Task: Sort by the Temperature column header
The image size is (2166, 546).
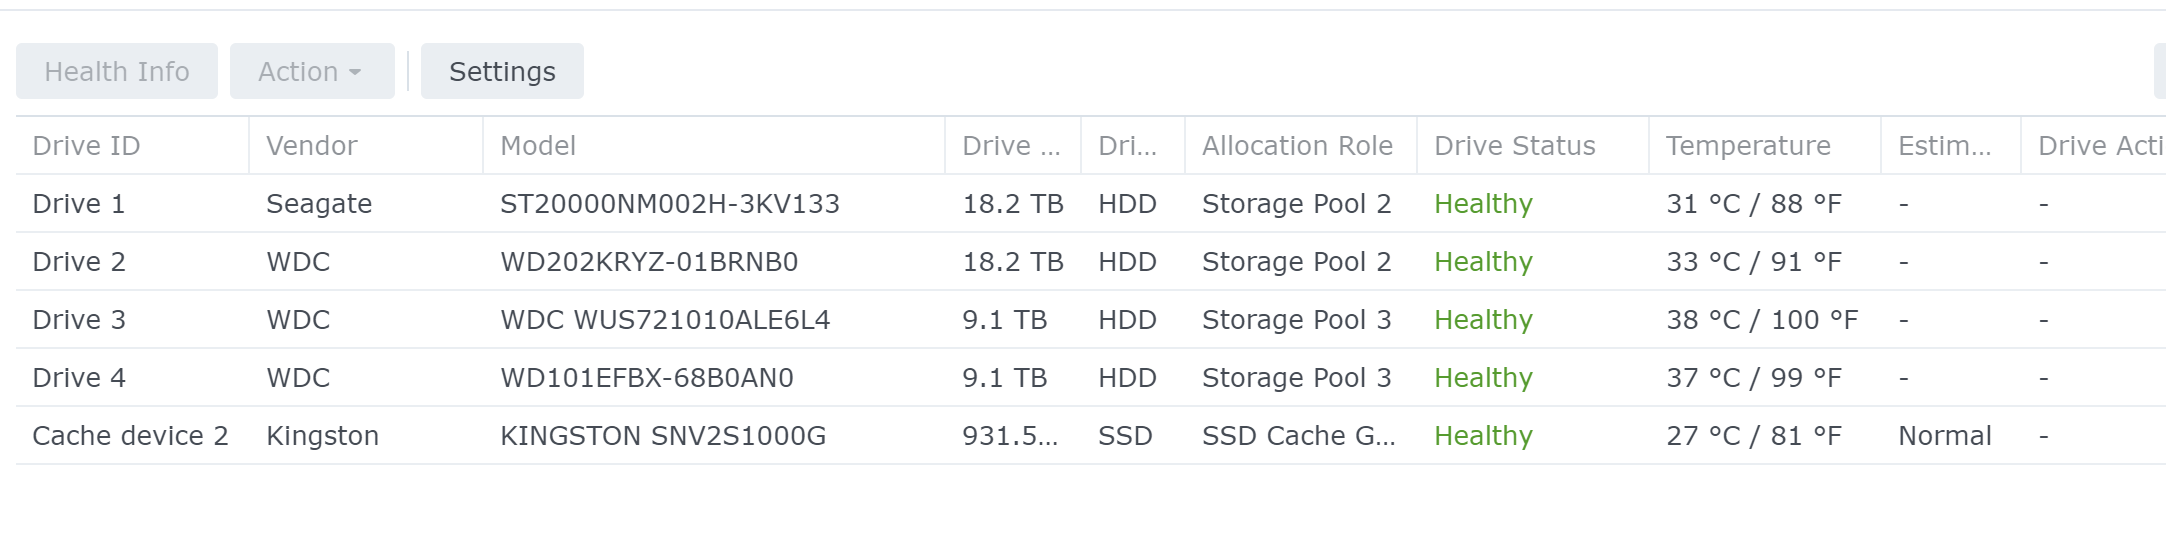Action: point(1765,146)
